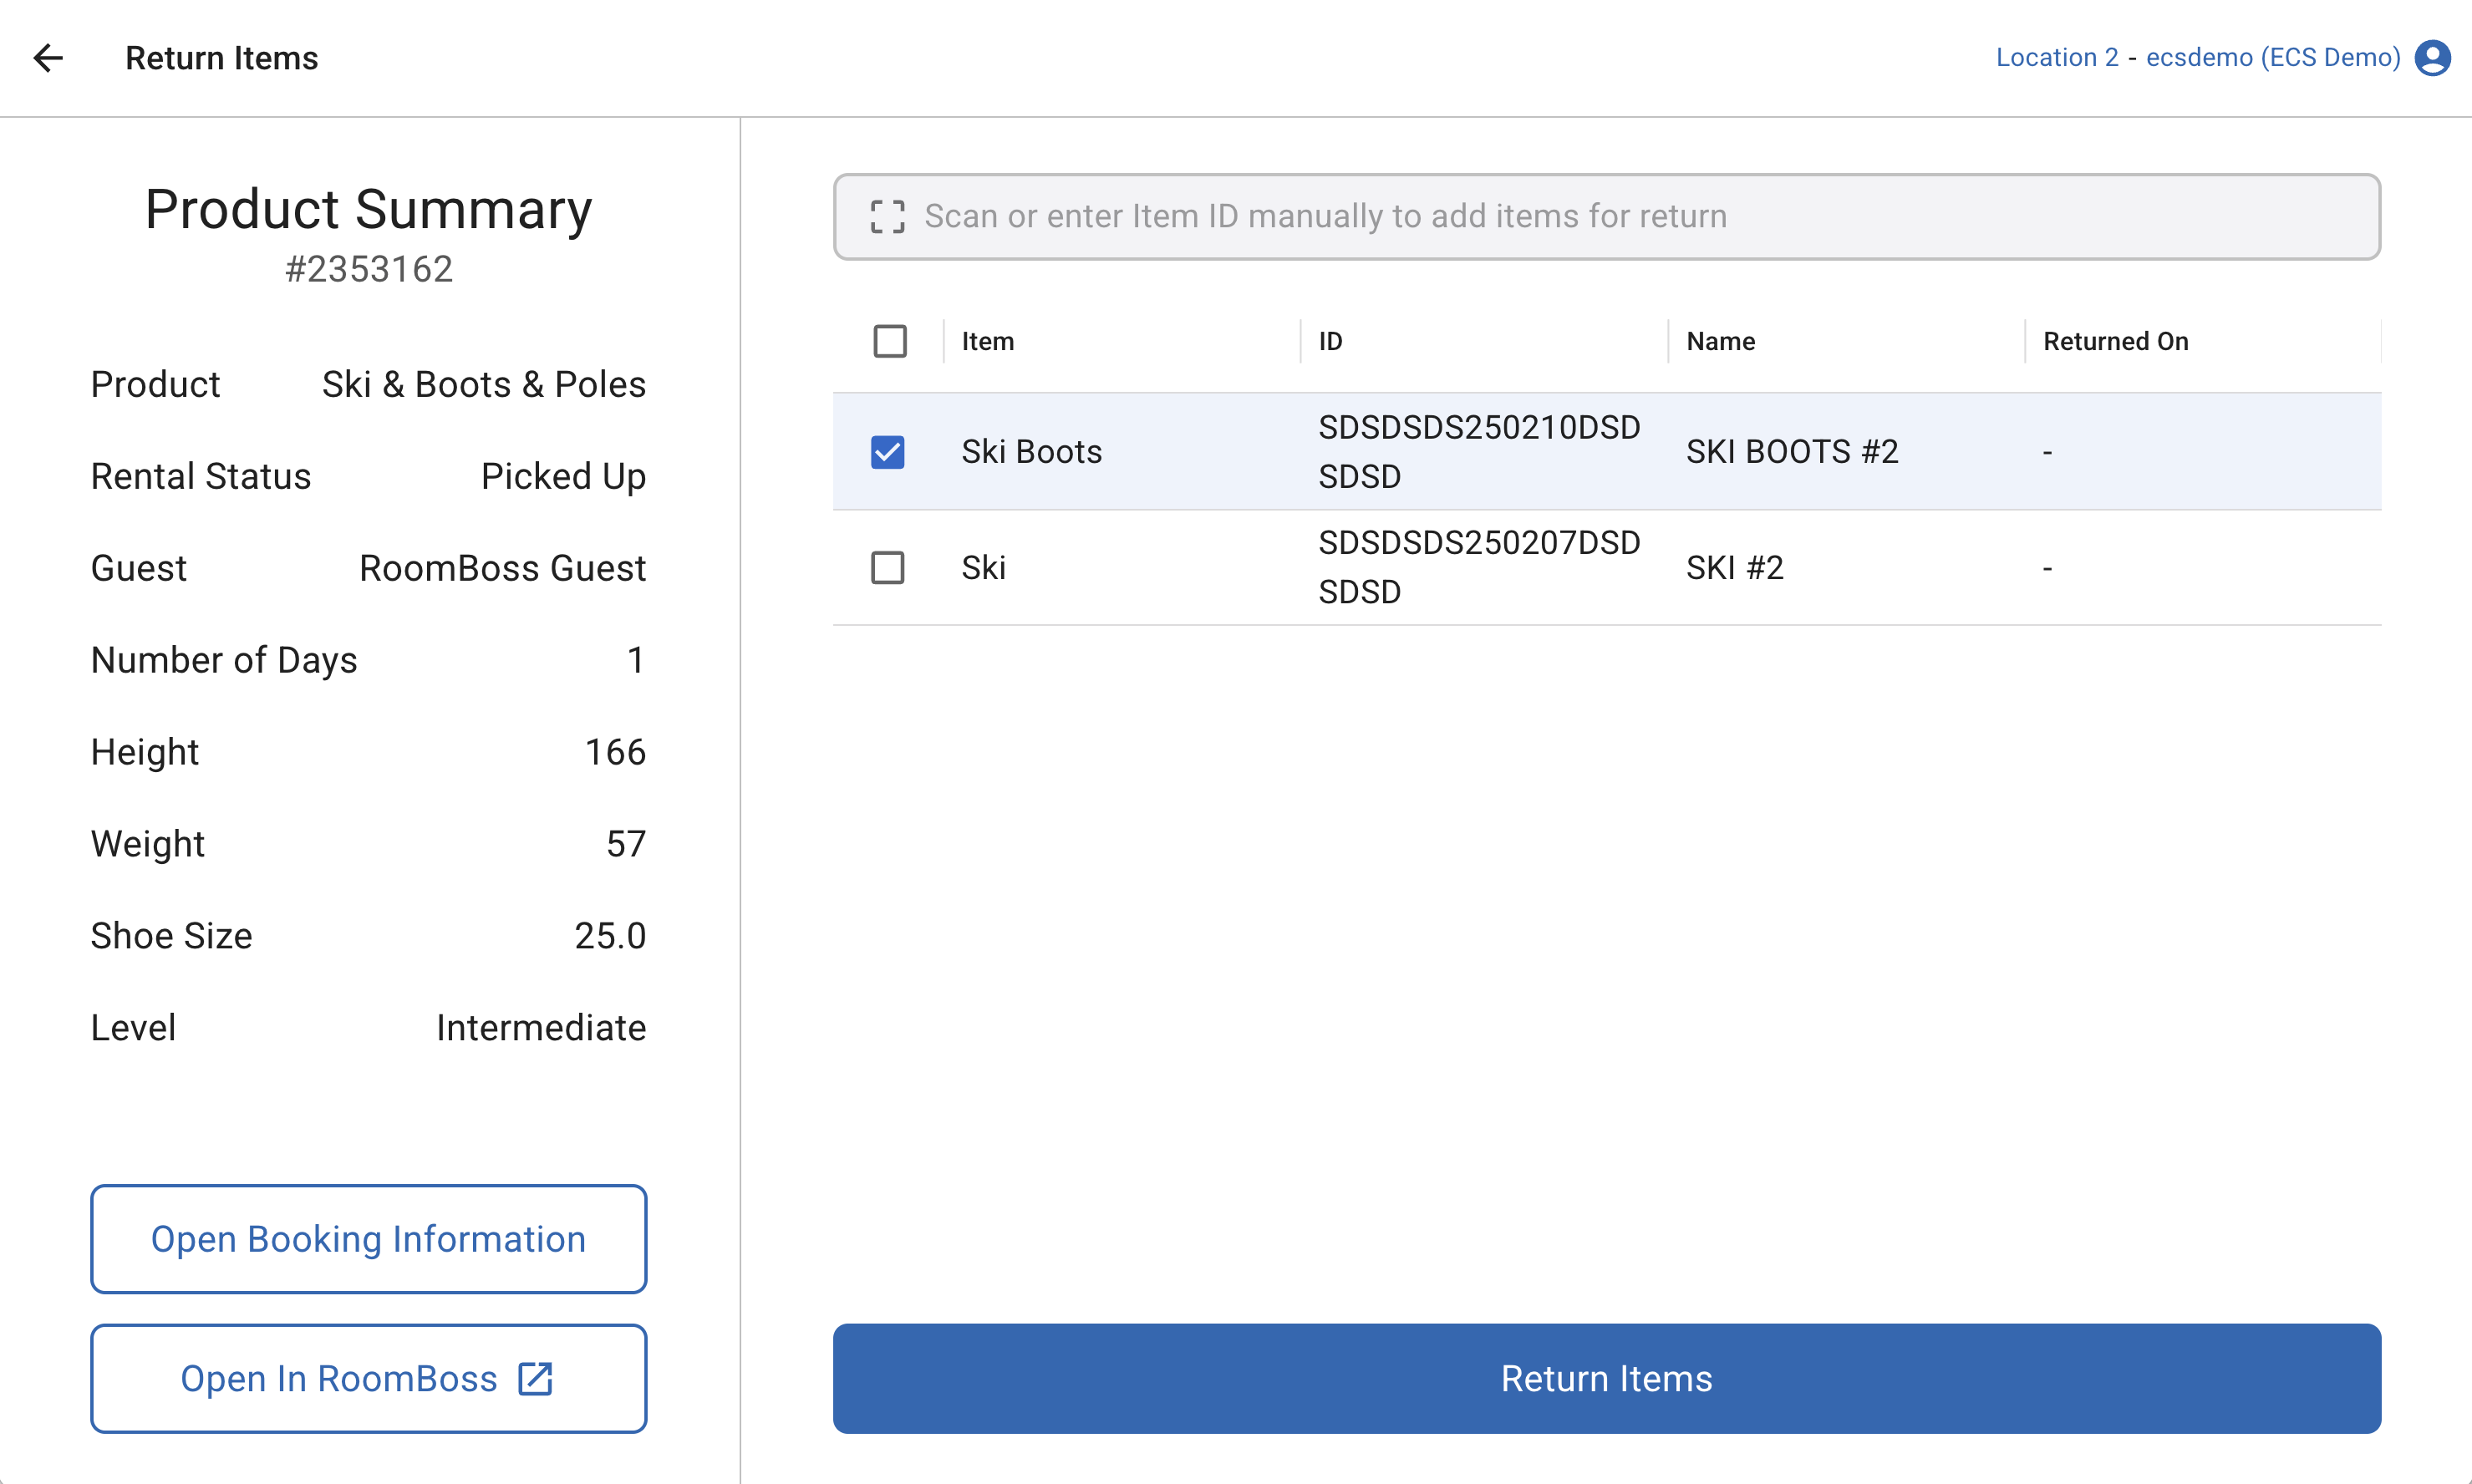Click the Returned On column header

pyautogui.click(x=2115, y=341)
